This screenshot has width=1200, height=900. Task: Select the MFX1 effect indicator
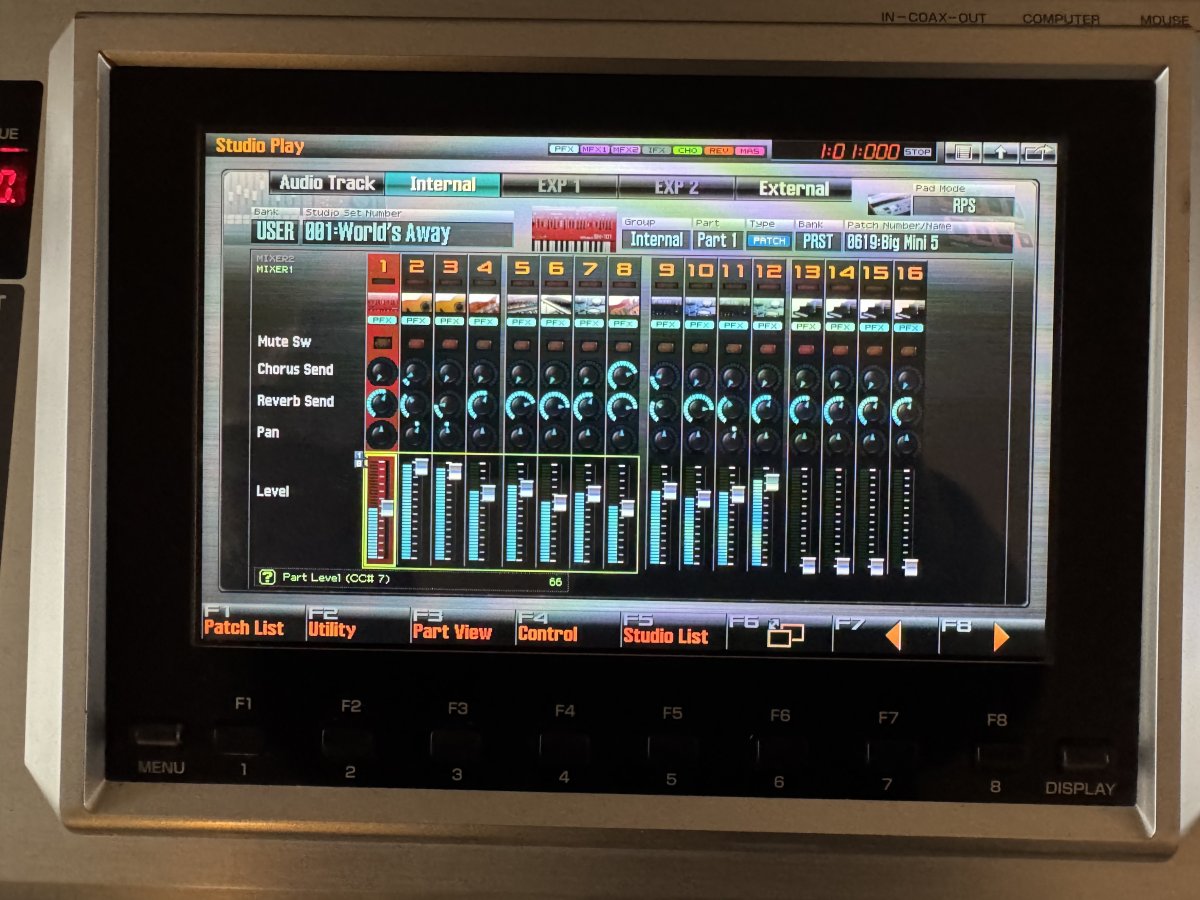pyautogui.click(x=594, y=150)
